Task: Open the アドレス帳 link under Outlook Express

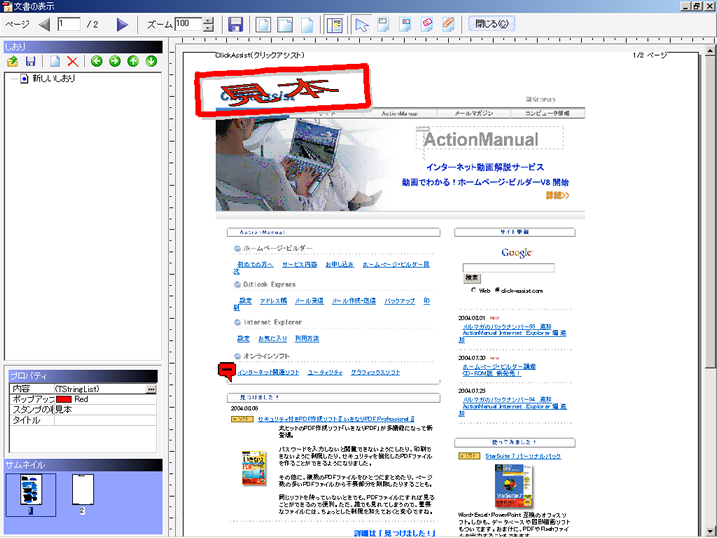Action: [273, 301]
